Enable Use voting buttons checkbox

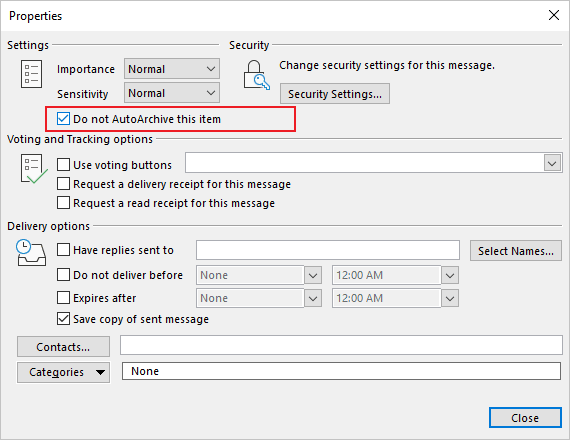pyautogui.click(x=63, y=165)
